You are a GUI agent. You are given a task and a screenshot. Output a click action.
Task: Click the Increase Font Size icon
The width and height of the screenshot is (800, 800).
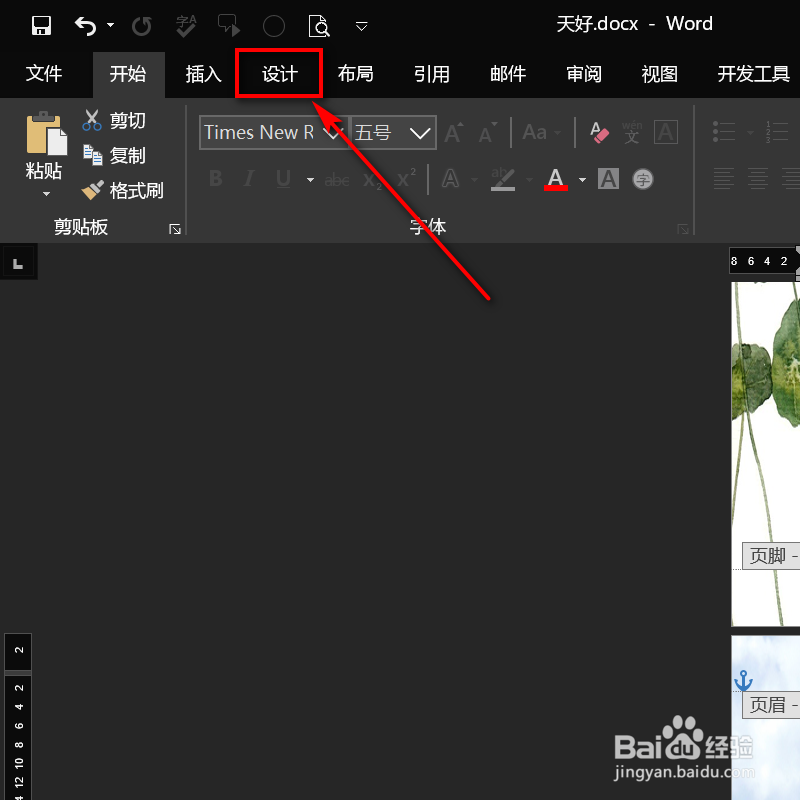(454, 133)
